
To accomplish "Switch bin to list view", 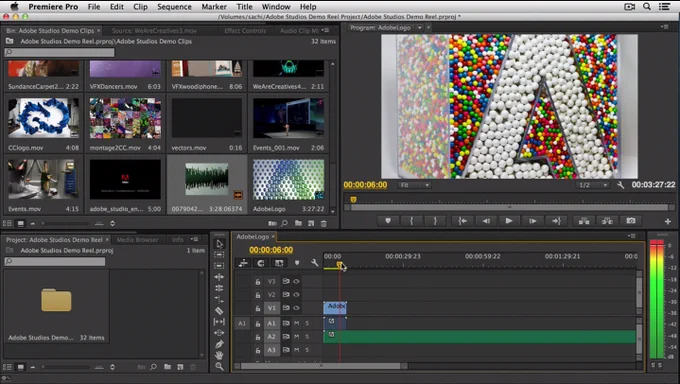I will (x=7, y=223).
